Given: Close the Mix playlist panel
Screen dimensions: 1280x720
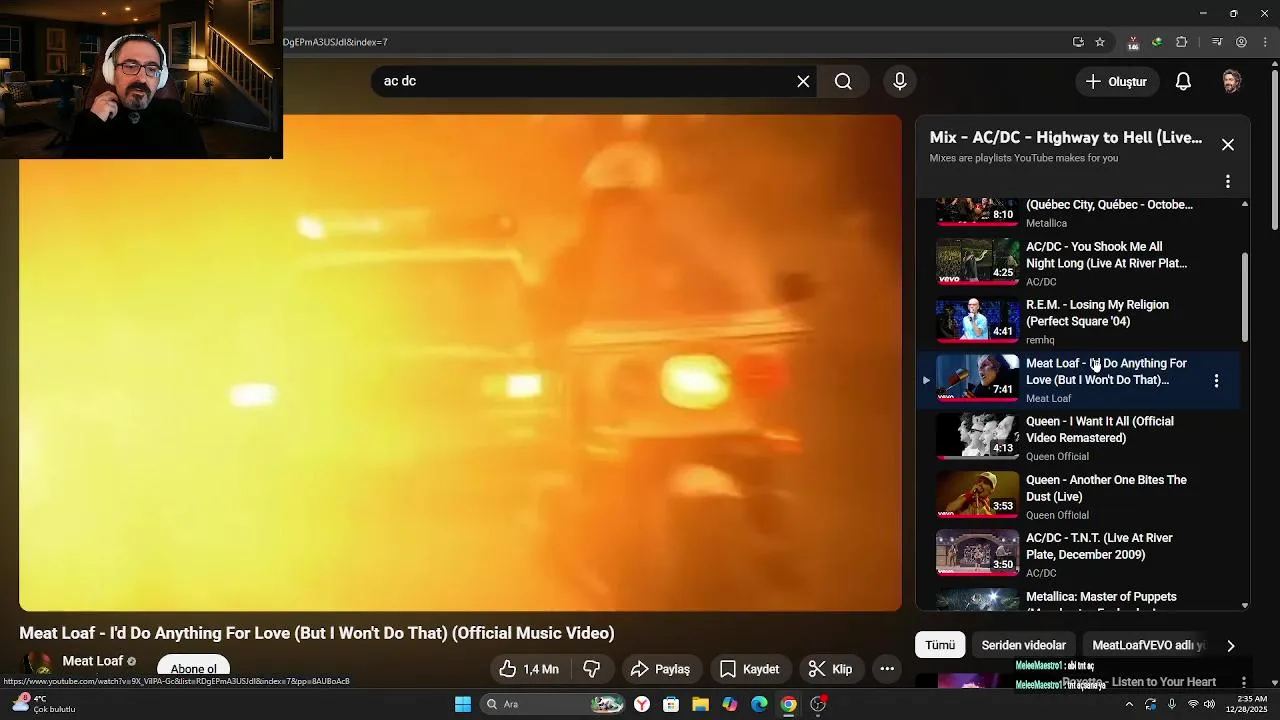Looking at the screenshot, I should pos(1228,145).
